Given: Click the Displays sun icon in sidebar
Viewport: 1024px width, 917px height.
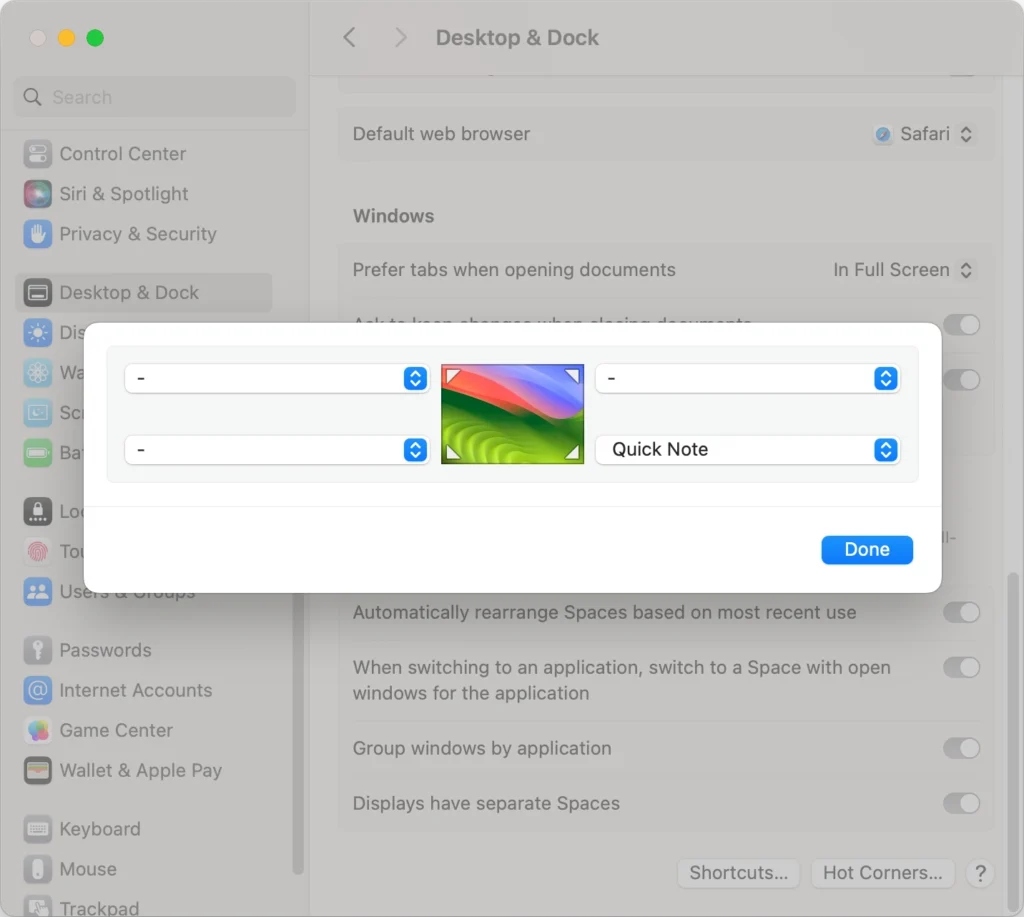Looking at the screenshot, I should pyautogui.click(x=37, y=332).
